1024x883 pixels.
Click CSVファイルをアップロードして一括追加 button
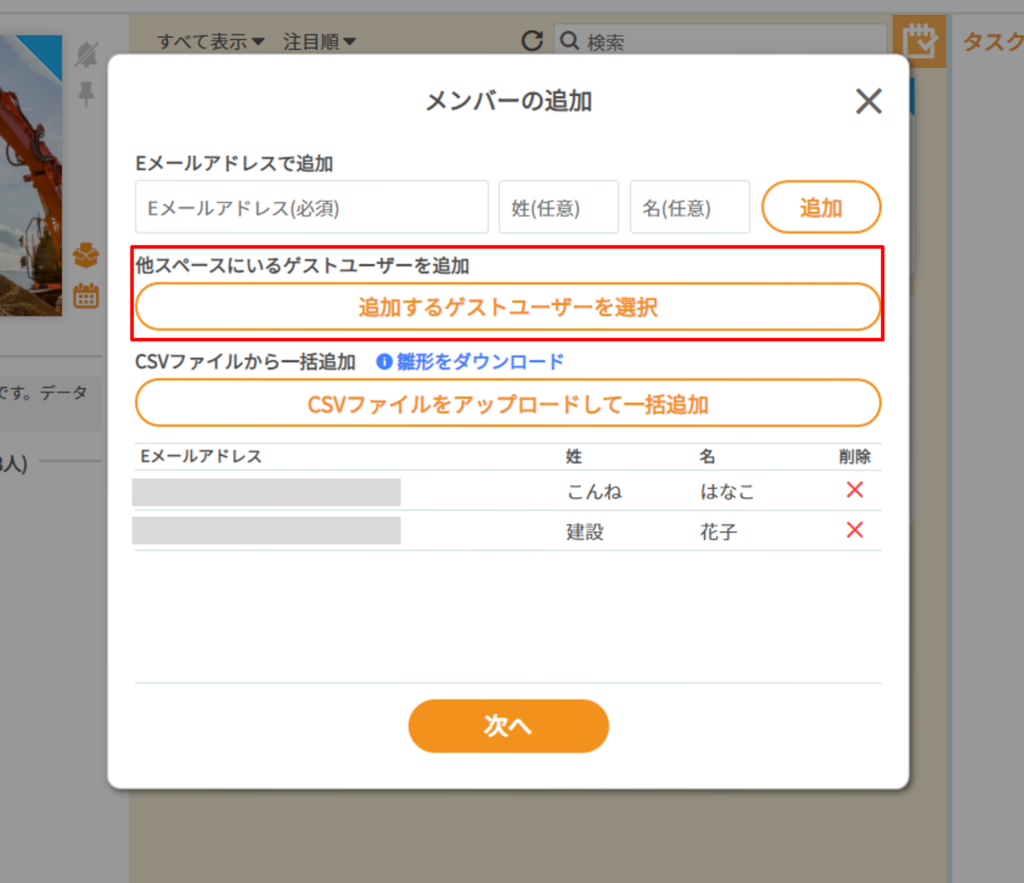[x=508, y=402]
